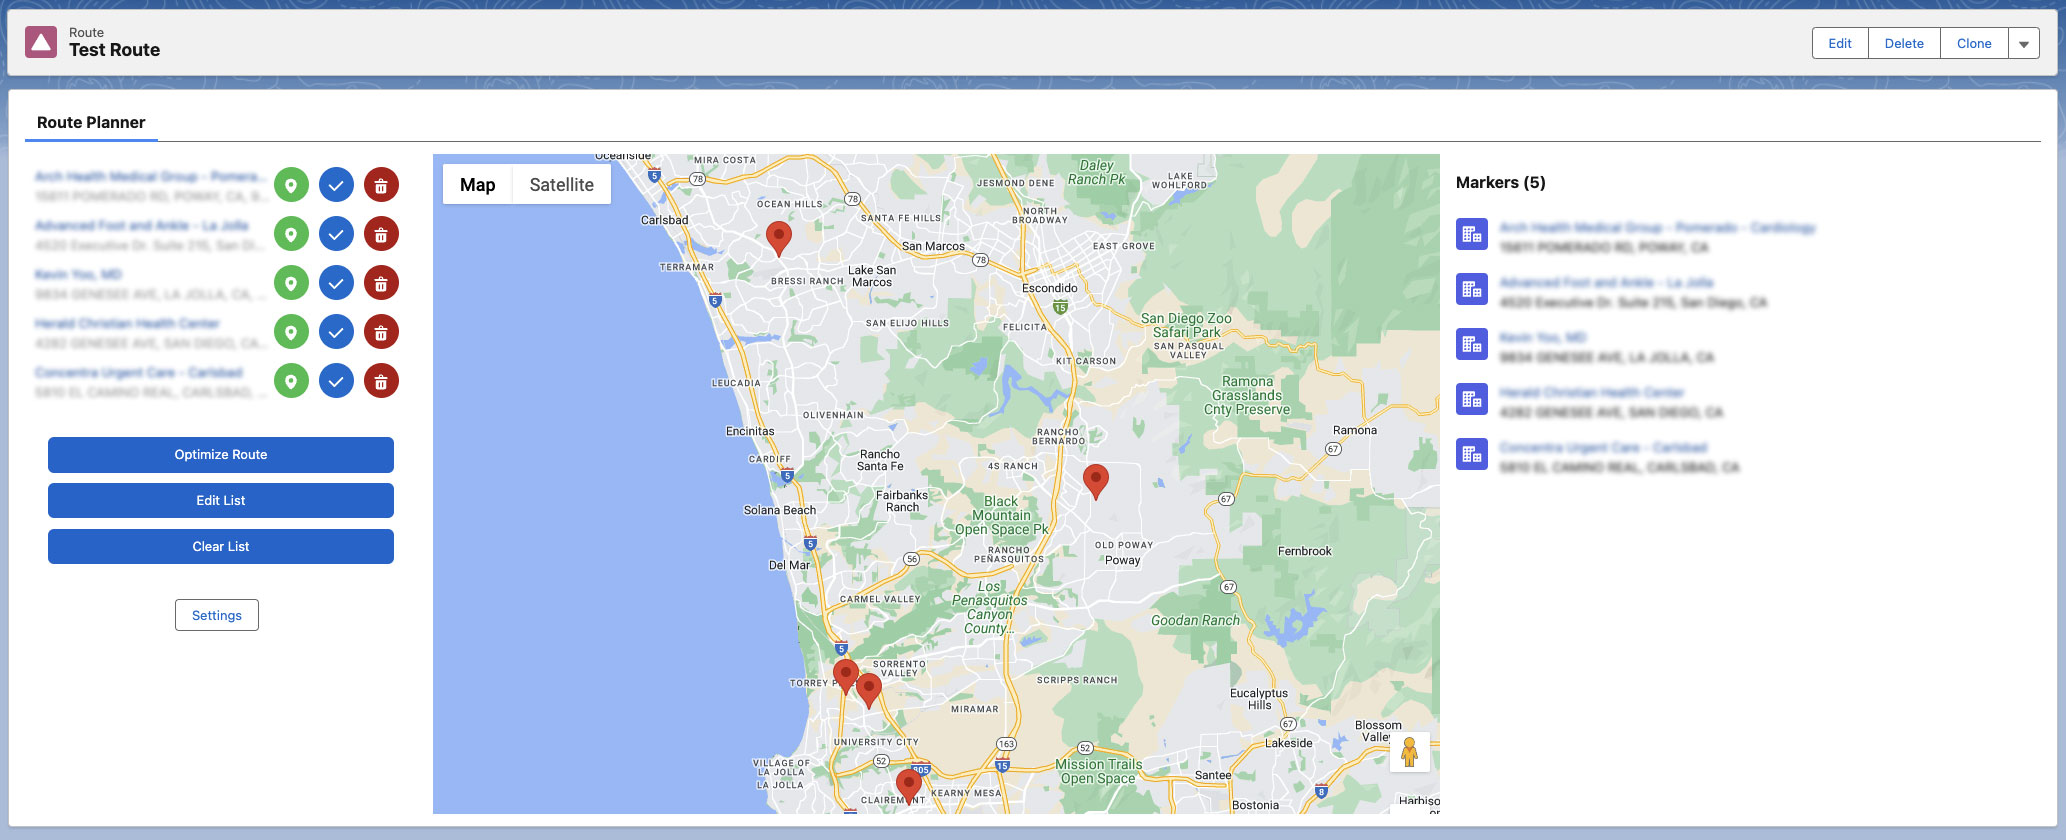This screenshot has width=2066, height=840.
Task: Click the Street View pegman icon
Action: [x=1409, y=751]
